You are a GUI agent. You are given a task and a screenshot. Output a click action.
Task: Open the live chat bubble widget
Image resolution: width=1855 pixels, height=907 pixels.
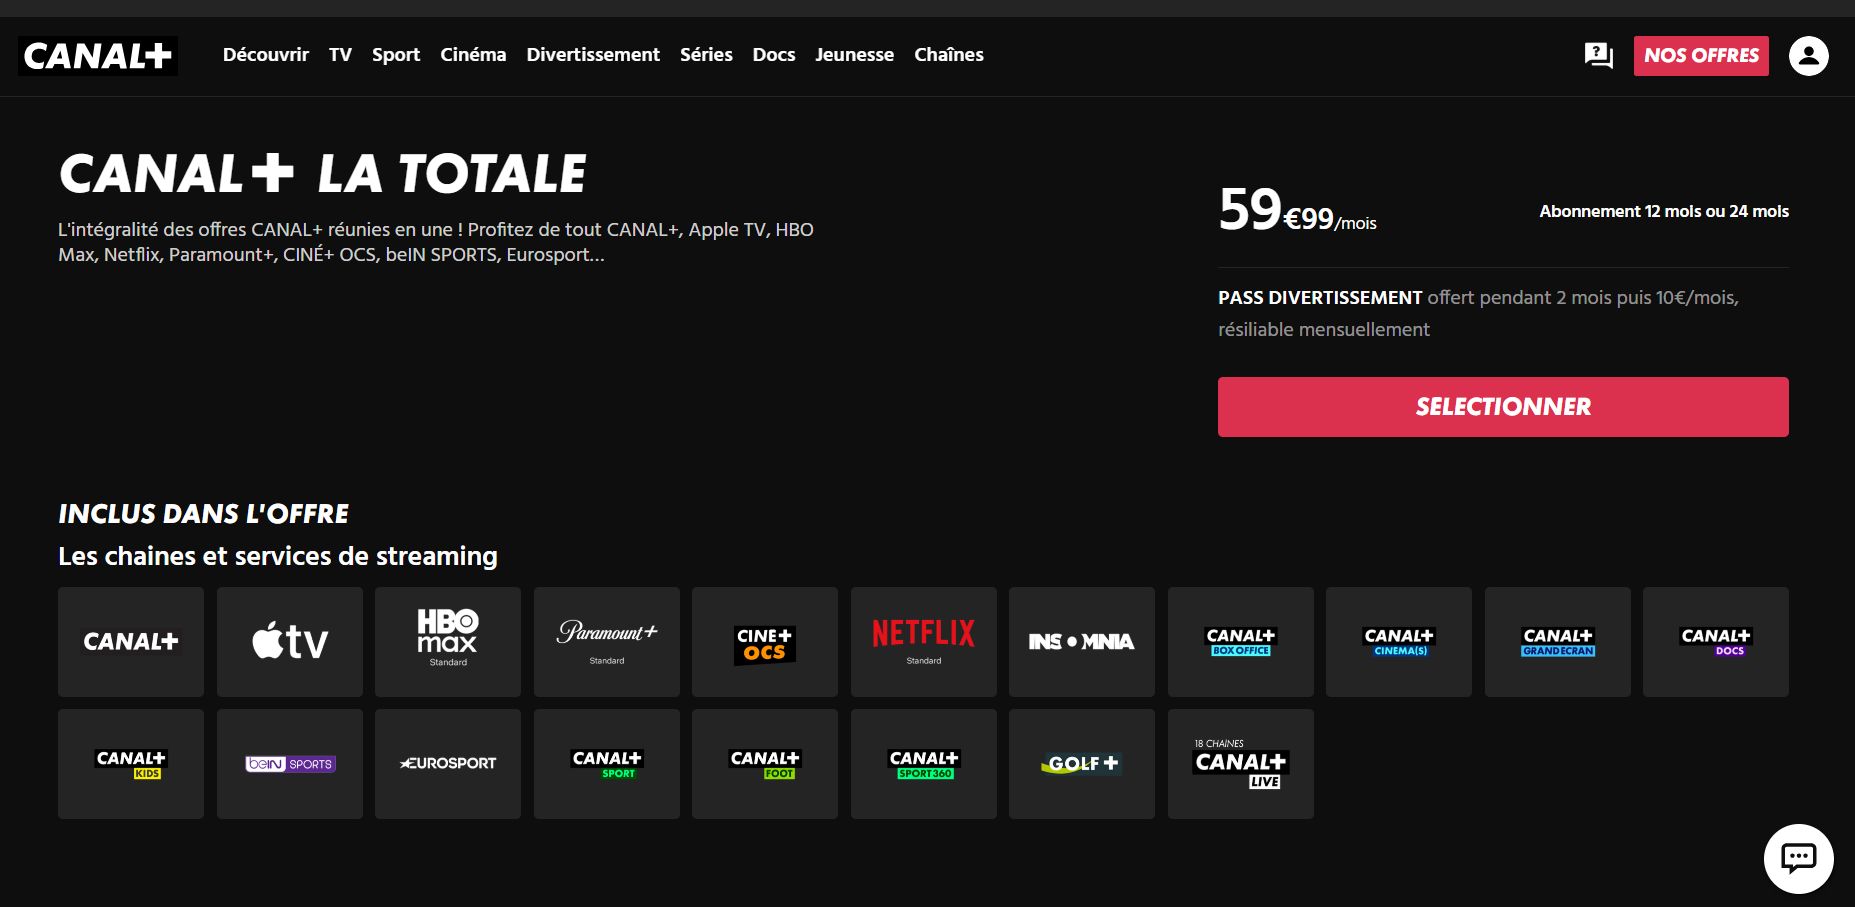(x=1798, y=858)
